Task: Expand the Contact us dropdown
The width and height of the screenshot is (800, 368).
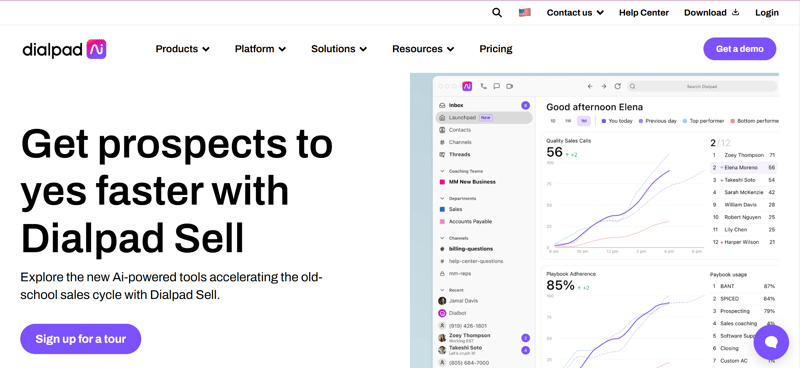Action: 575,13
